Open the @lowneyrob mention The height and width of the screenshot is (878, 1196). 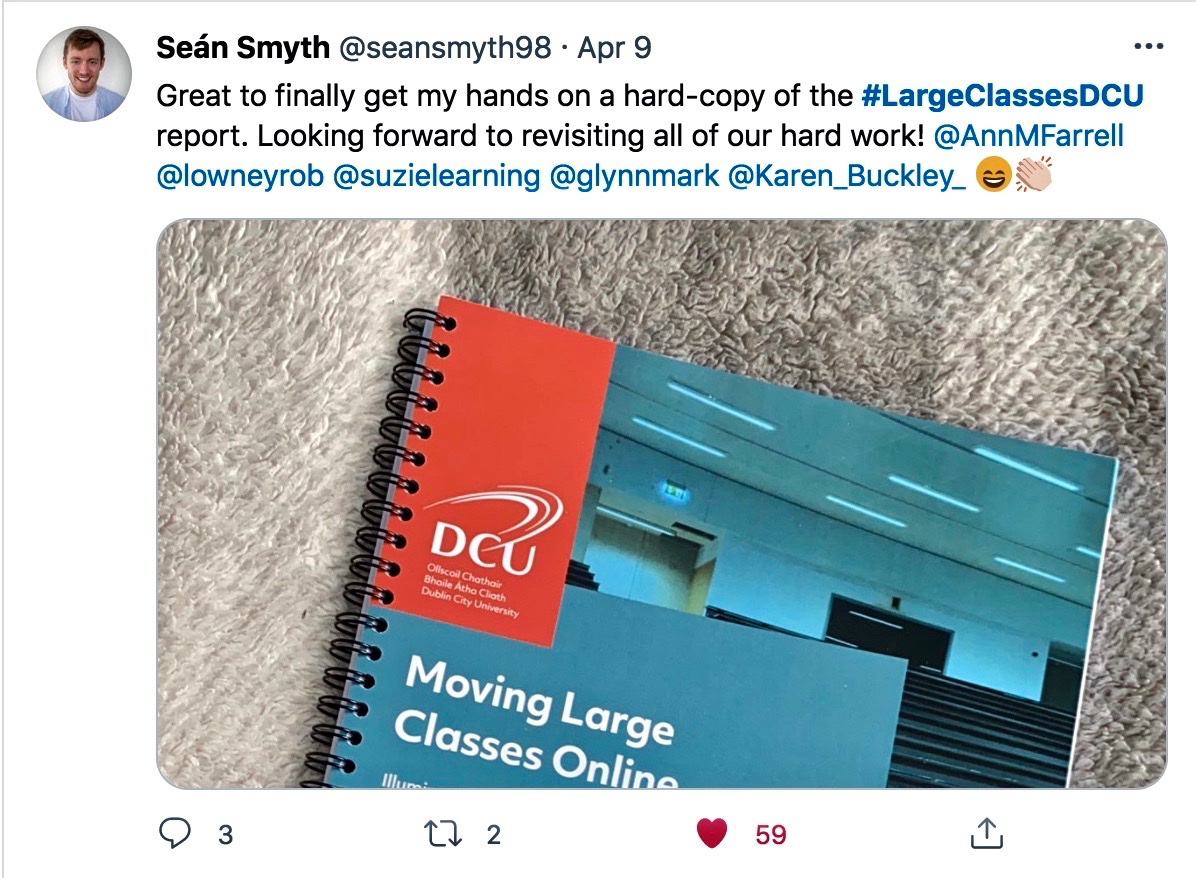(240, 176)
